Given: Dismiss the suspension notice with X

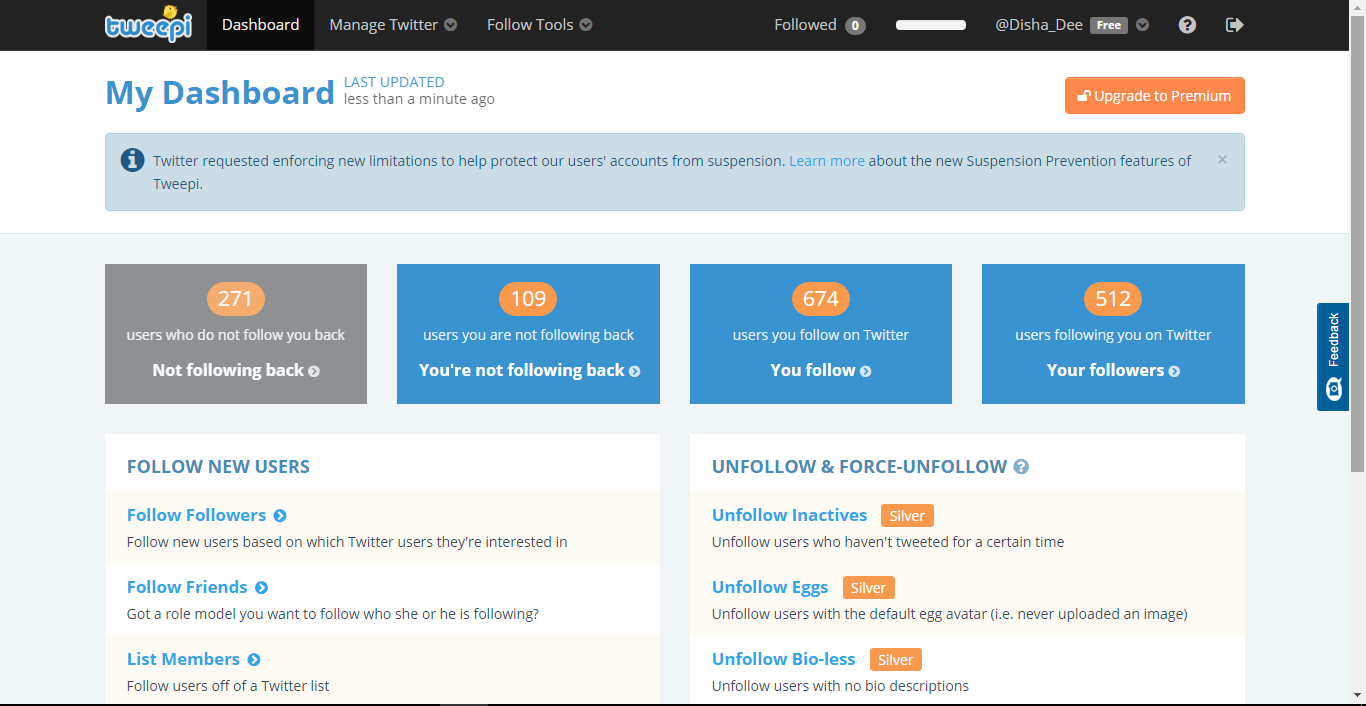Looking at the screenshot, I should [1222, 159].
